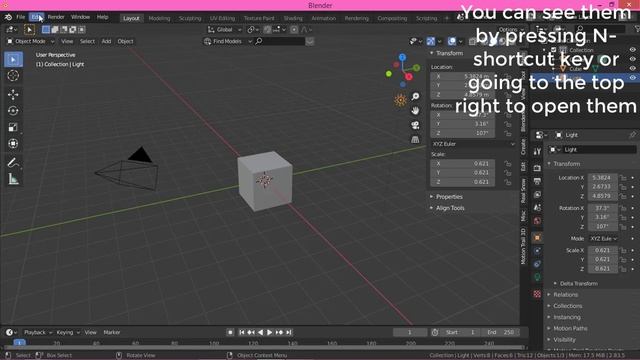Click the zoom view magnifier icon
640x360 pixels.
click(415, 96)
